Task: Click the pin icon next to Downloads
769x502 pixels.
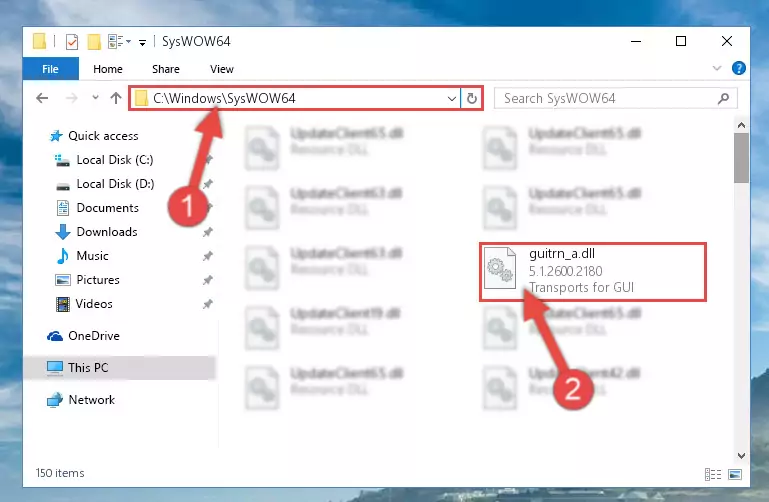Action: coord(208,232)
